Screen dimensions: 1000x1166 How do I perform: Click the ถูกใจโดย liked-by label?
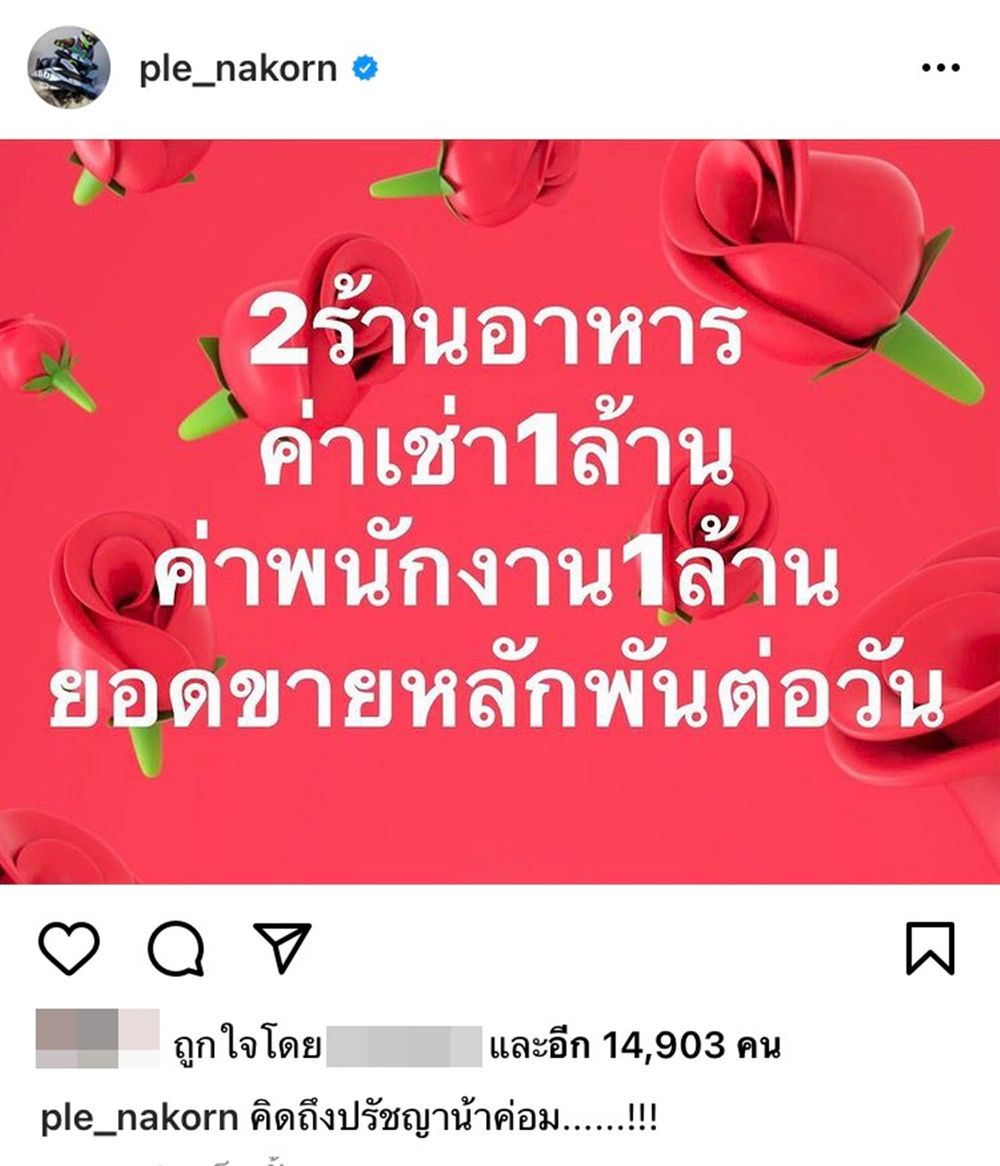coord(247,1046)
